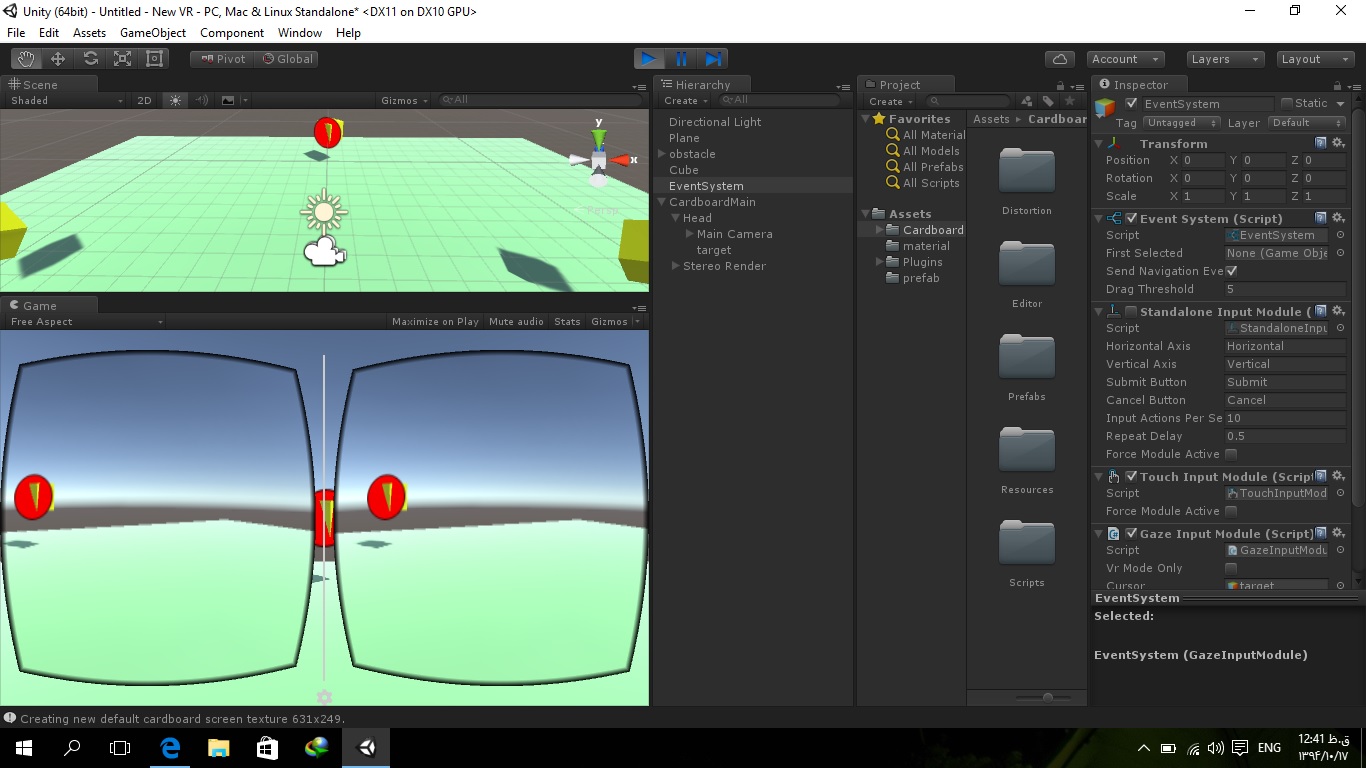Open Scene Gizmos dropdown
Screen dimensions: 1366x768
(x=405, y=100)
